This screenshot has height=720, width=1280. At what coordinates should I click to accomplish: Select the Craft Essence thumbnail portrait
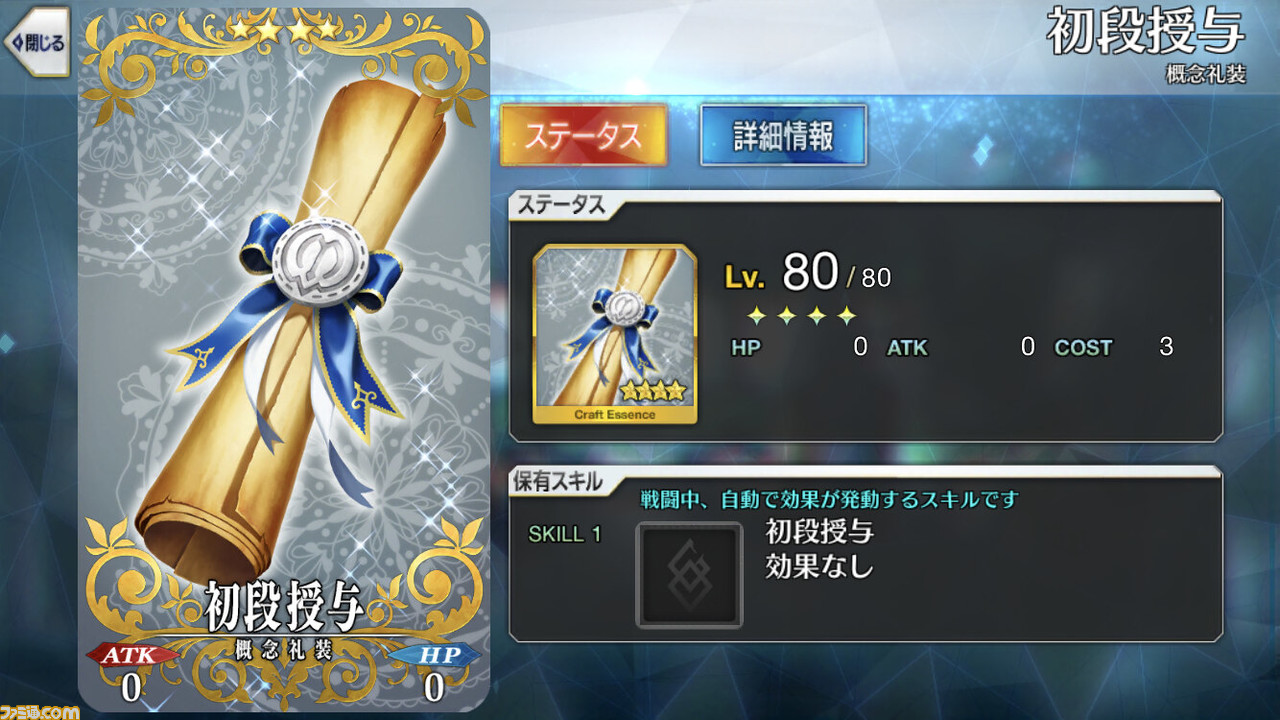pyautogui.click(x=614, y=334)
